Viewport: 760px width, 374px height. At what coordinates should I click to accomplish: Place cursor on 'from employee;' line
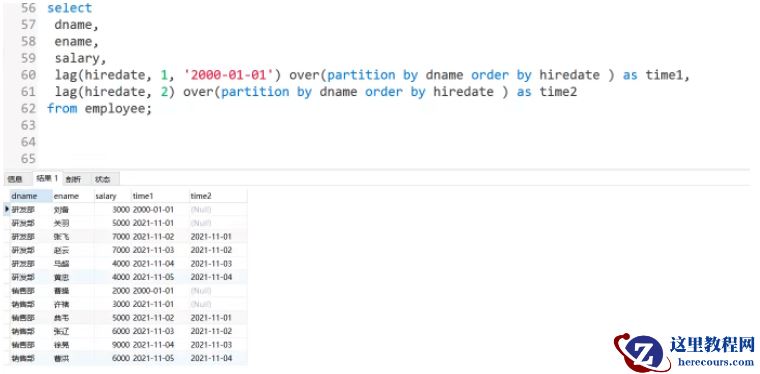point(99,109)
